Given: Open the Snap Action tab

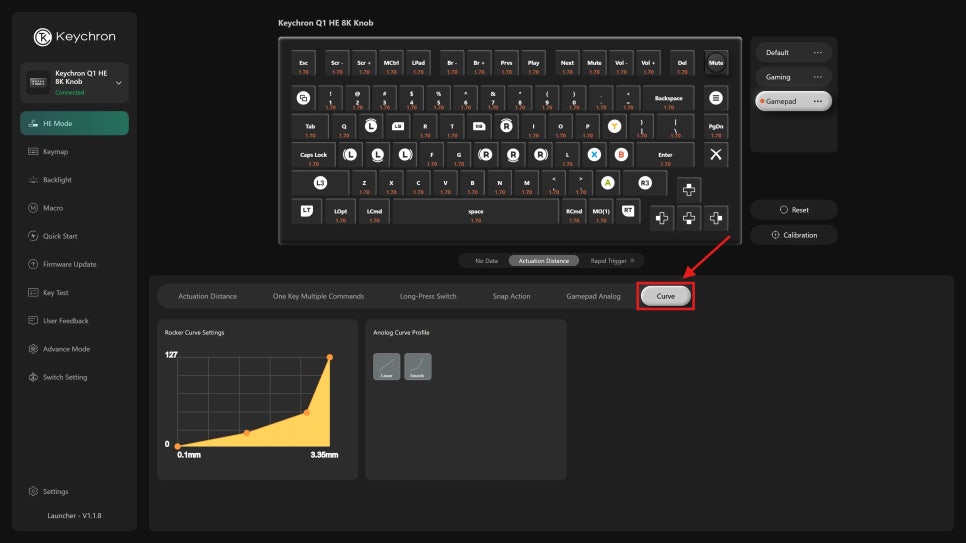Looking at the screenshot, I should [x=511, y=296].
